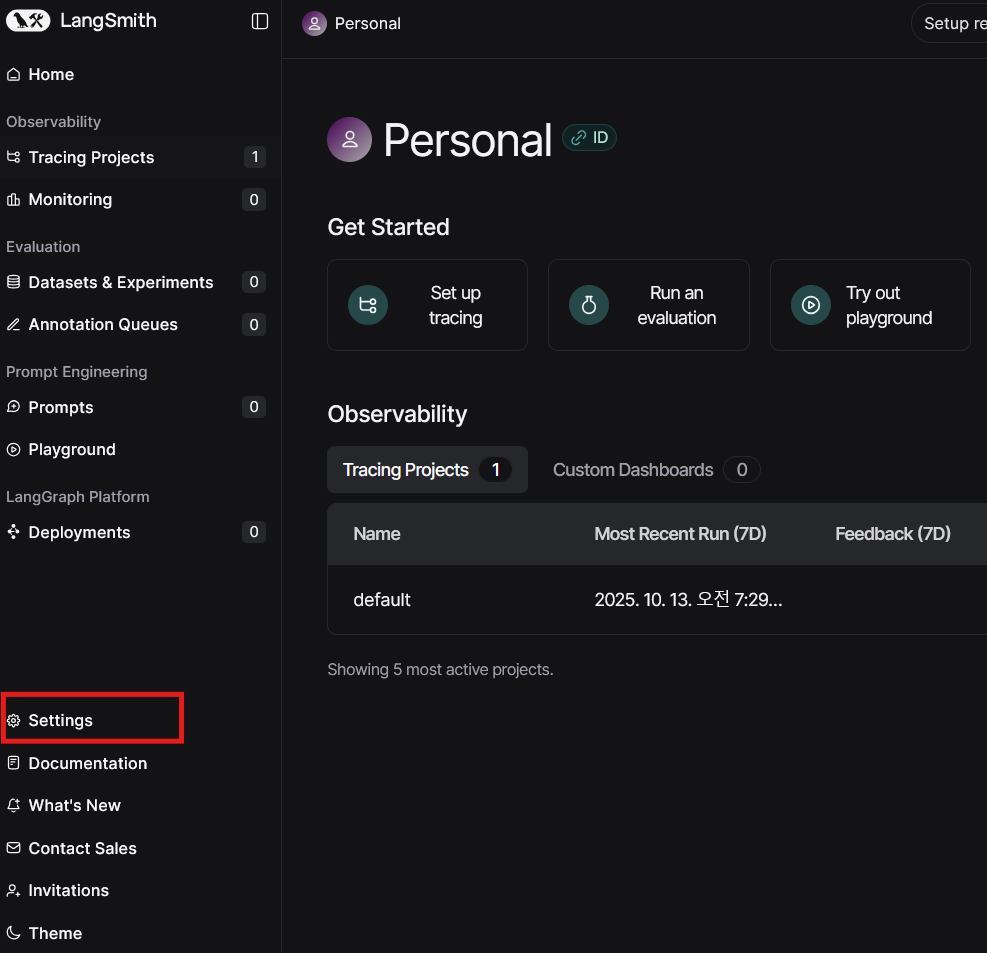Collapse the sidebar with the panel toggle icon
The image size is (987, 953).
click(x=260, y=21)
